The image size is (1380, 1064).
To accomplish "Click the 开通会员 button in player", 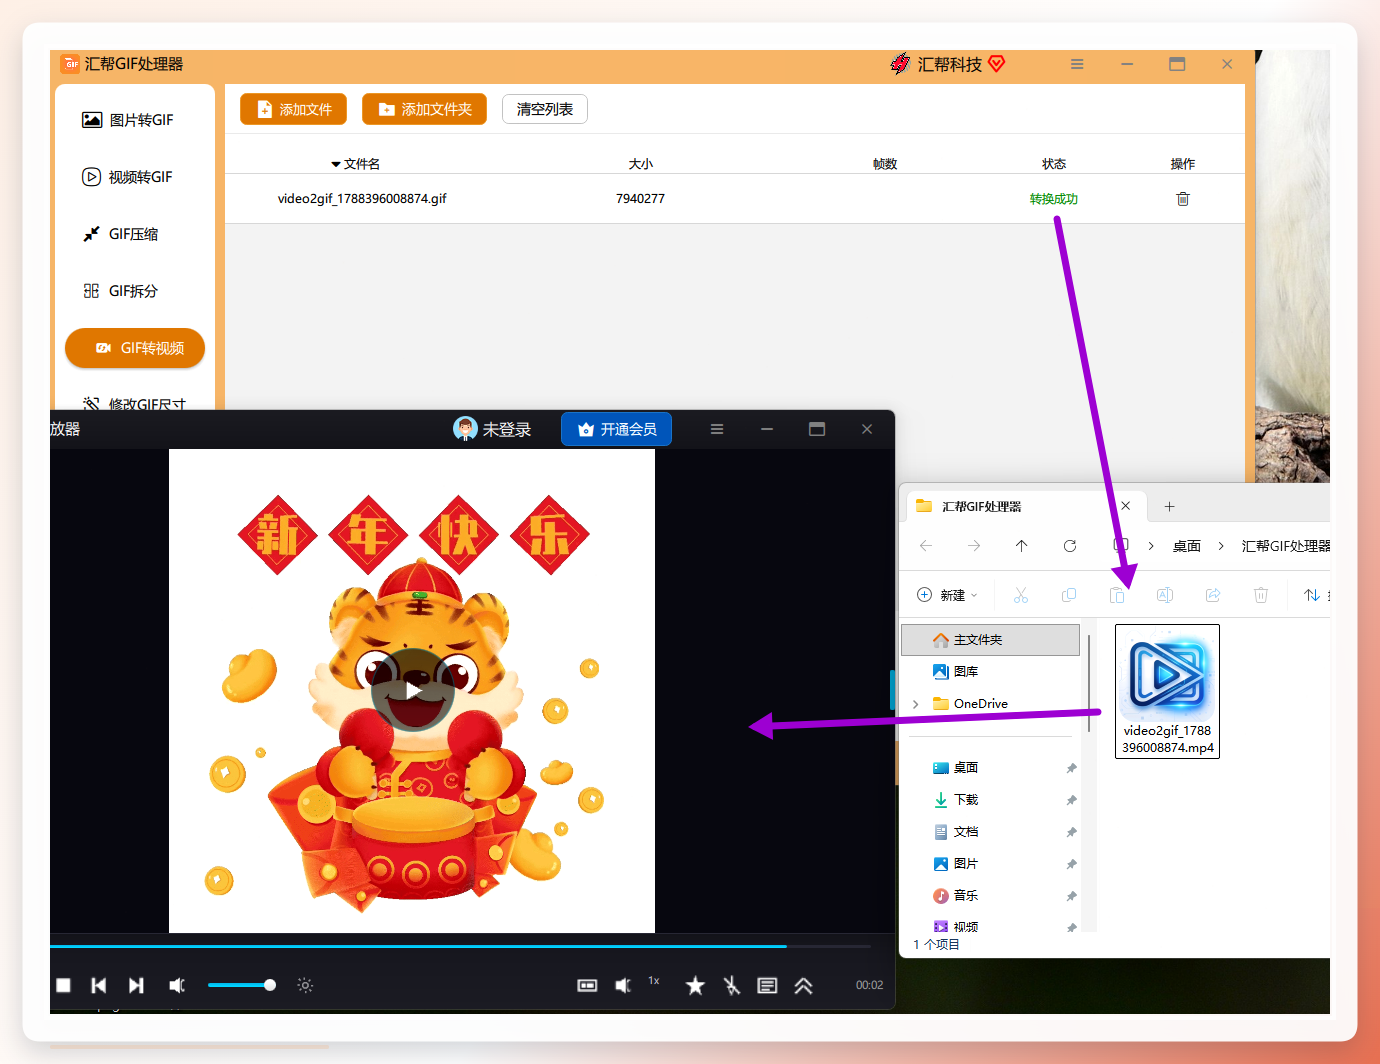I will (x=616, y=429).
